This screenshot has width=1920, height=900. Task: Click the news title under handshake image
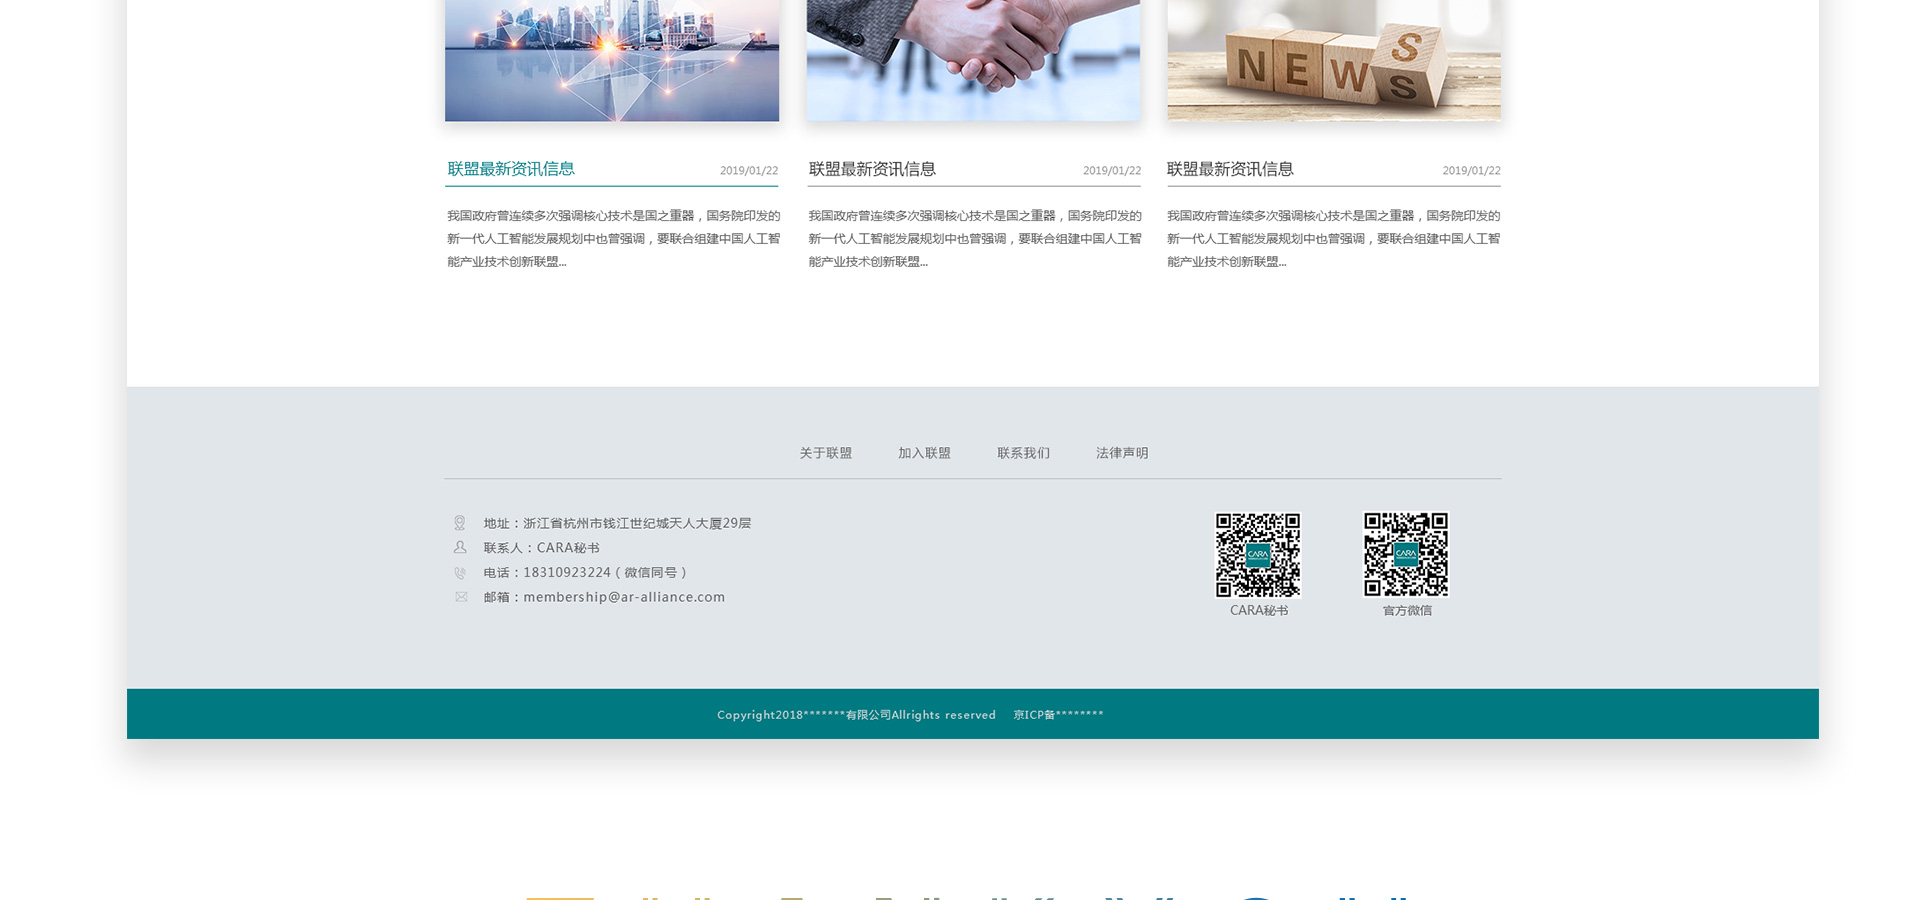tap(872, 169)
